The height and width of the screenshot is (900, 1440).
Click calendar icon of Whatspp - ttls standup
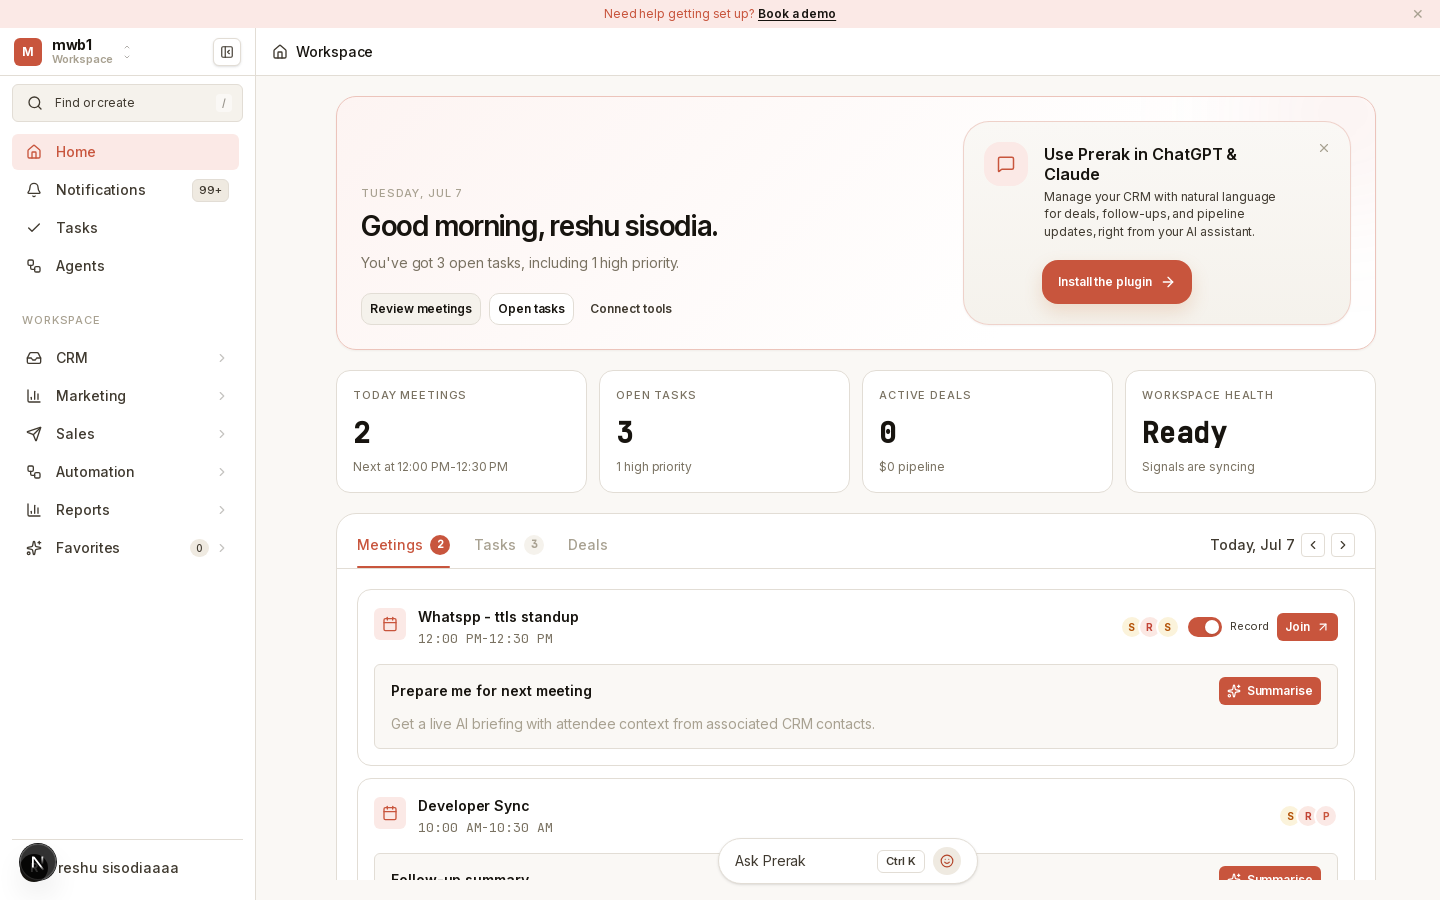390,624
